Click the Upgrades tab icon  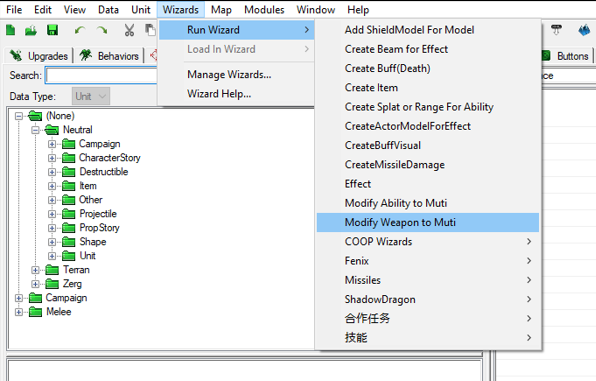[x=16, y=56]
